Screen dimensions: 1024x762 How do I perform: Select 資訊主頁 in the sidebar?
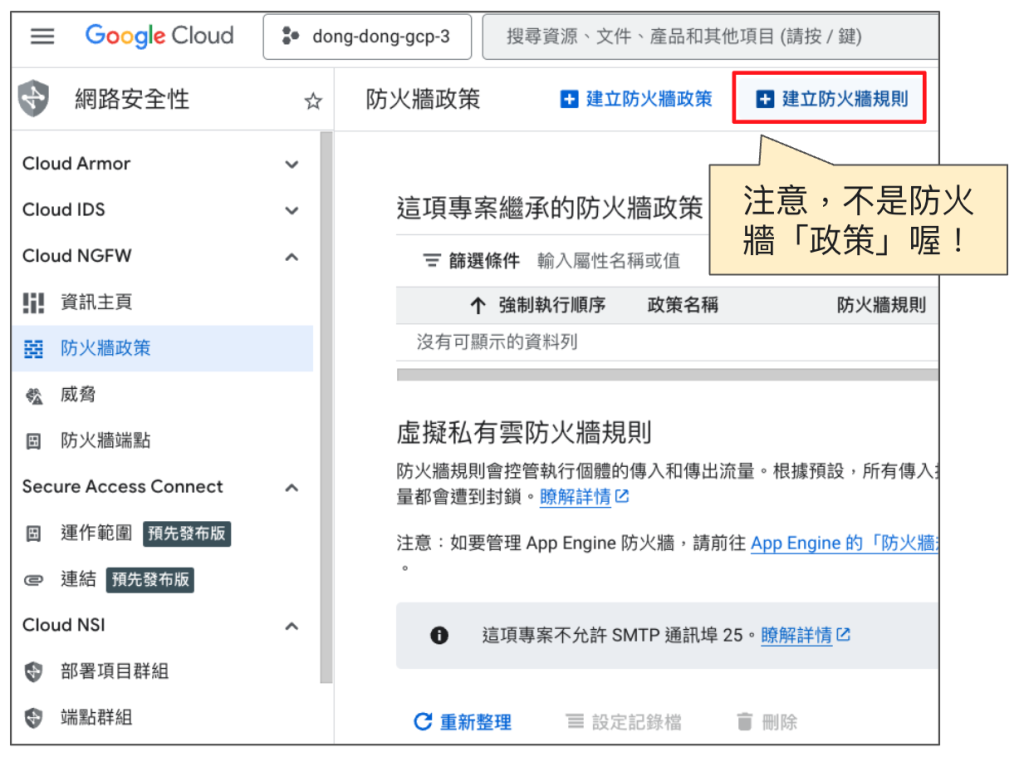[x=96, y=302]
